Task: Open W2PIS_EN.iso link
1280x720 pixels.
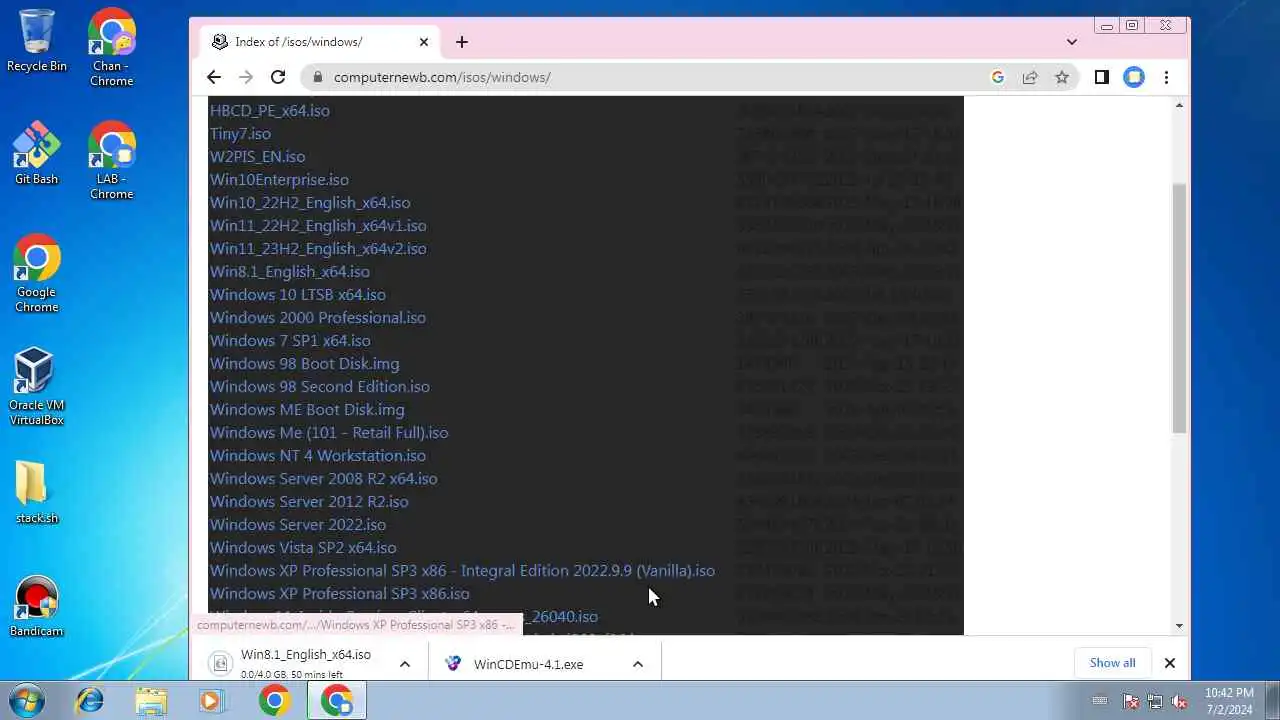Action: [x=258, y=156]
